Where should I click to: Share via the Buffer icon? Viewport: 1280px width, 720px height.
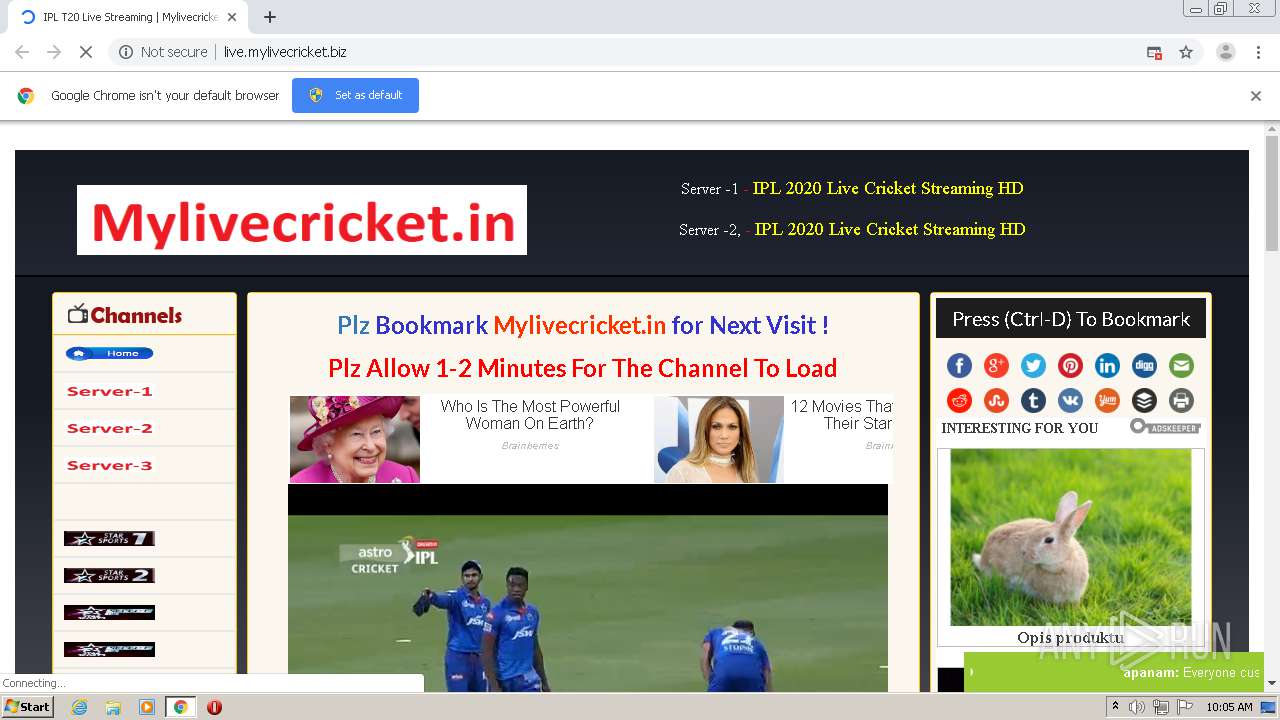[1144, 401]
